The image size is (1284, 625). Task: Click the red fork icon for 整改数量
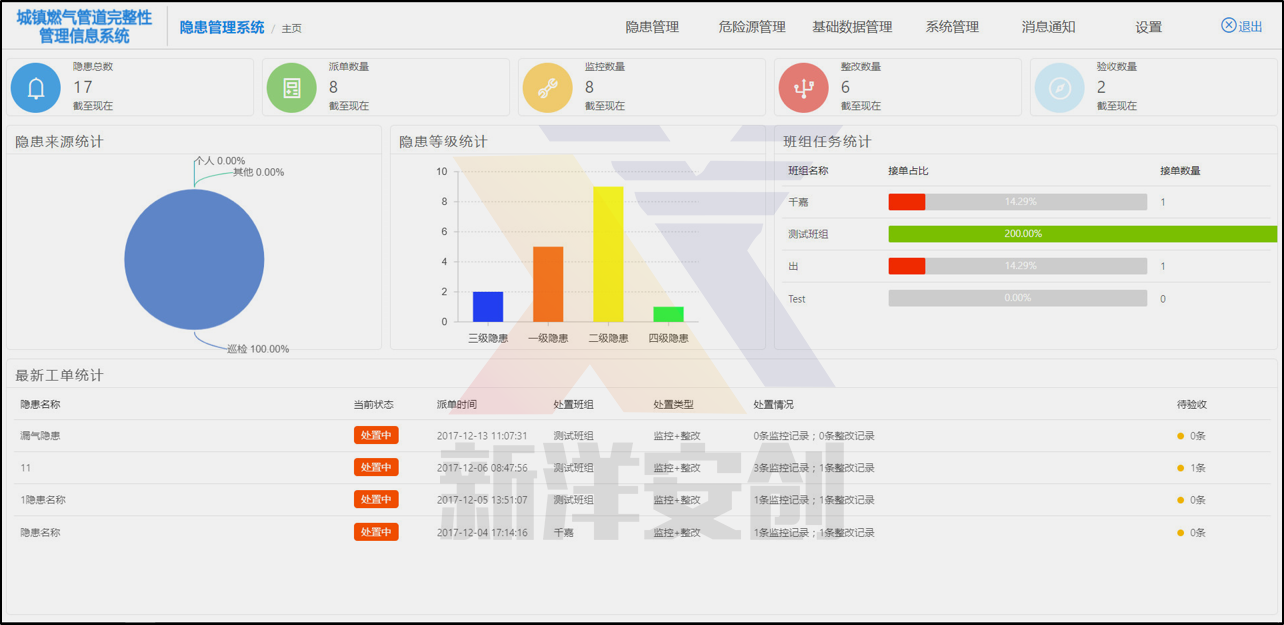(803, 88)
